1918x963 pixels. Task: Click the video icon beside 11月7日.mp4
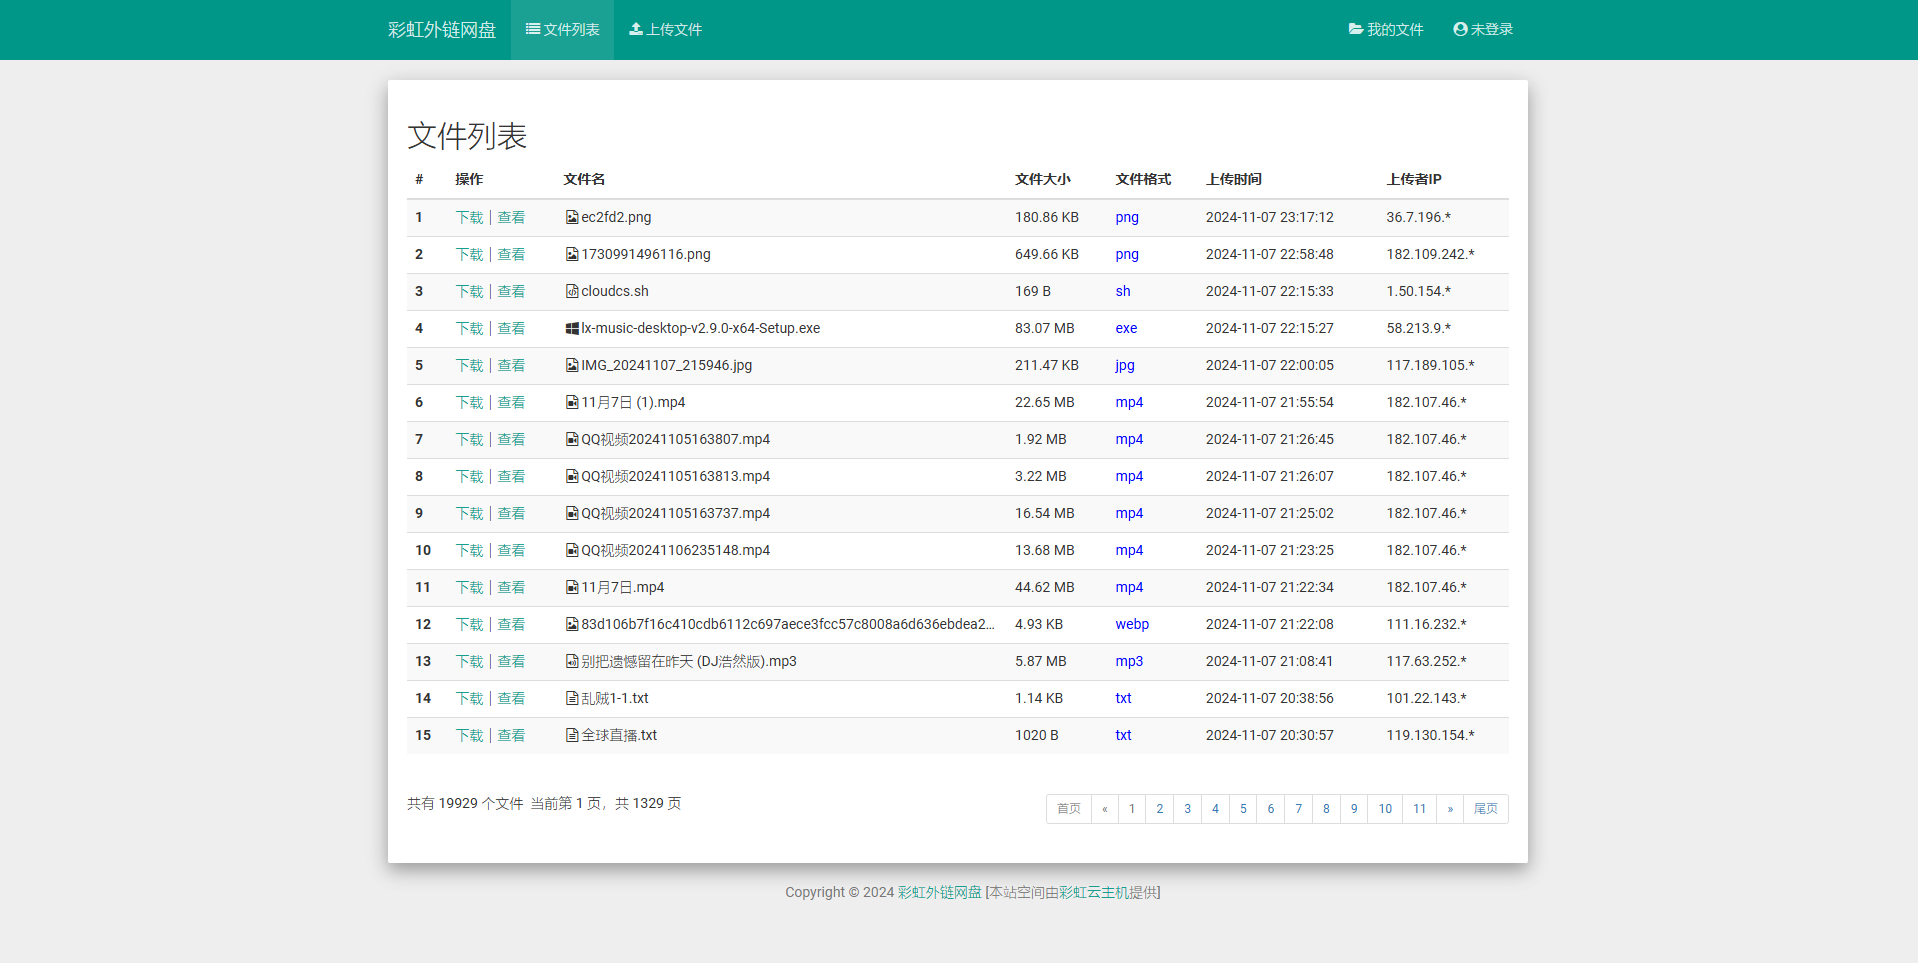point(572,587)
